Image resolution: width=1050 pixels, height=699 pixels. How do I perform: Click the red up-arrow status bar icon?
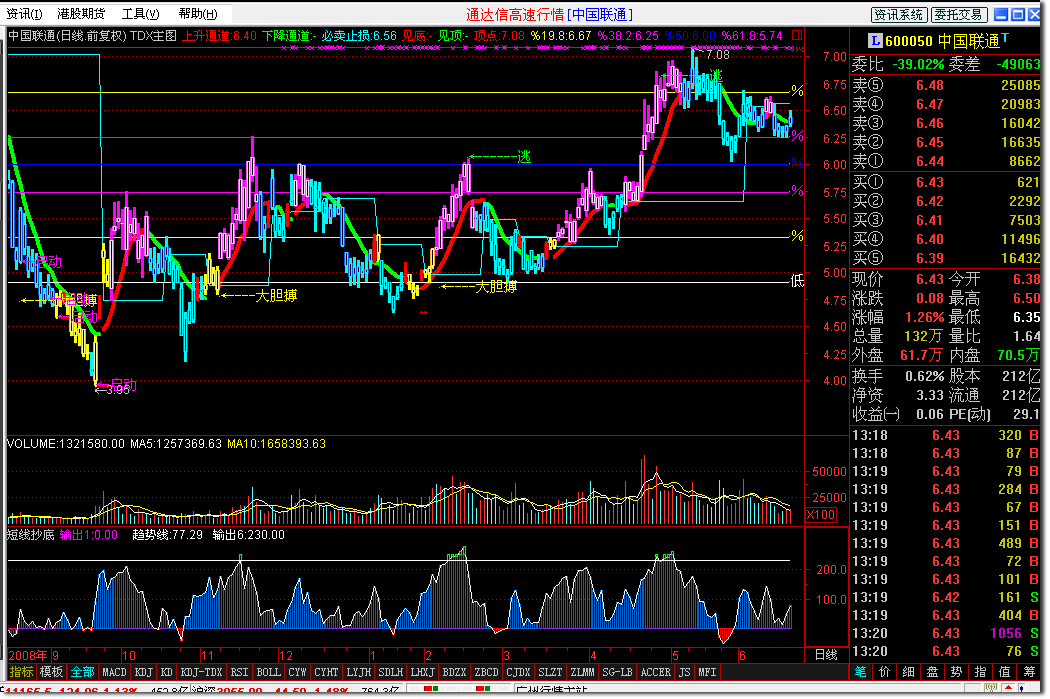tap(1008, 688)
